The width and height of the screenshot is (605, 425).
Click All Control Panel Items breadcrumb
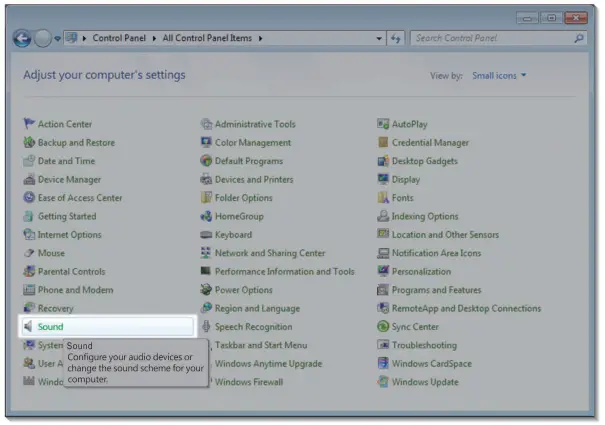(x=207, y=38)
